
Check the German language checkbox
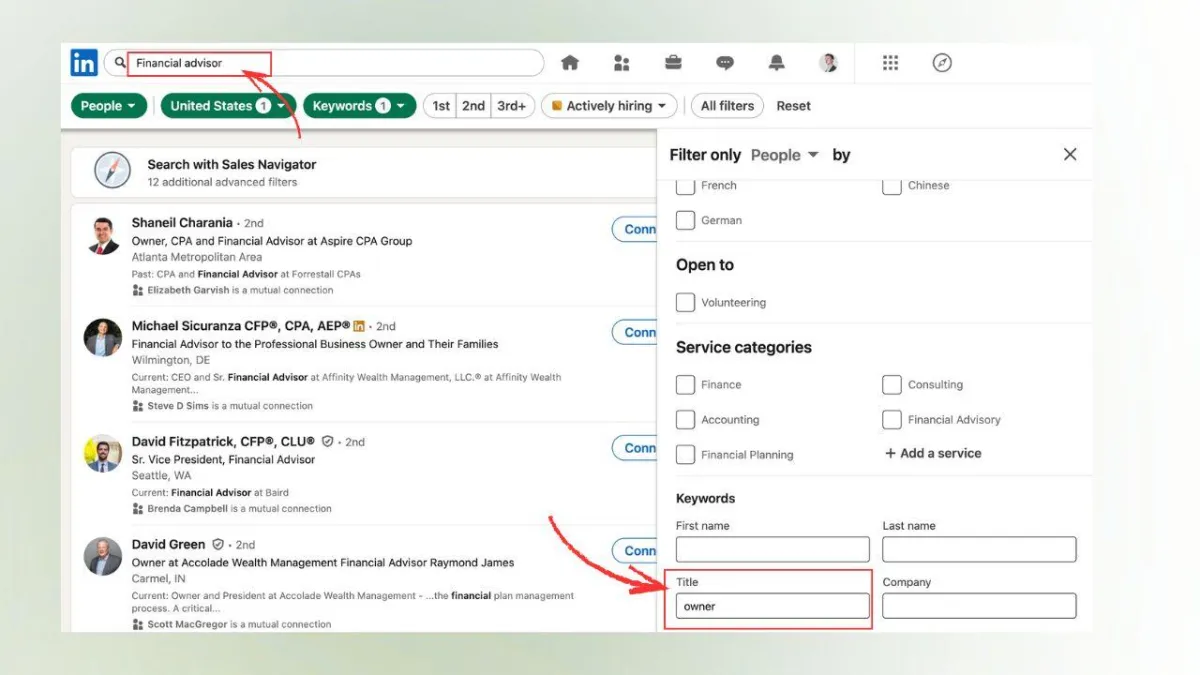pyautogui.click(x=685, y=220)
